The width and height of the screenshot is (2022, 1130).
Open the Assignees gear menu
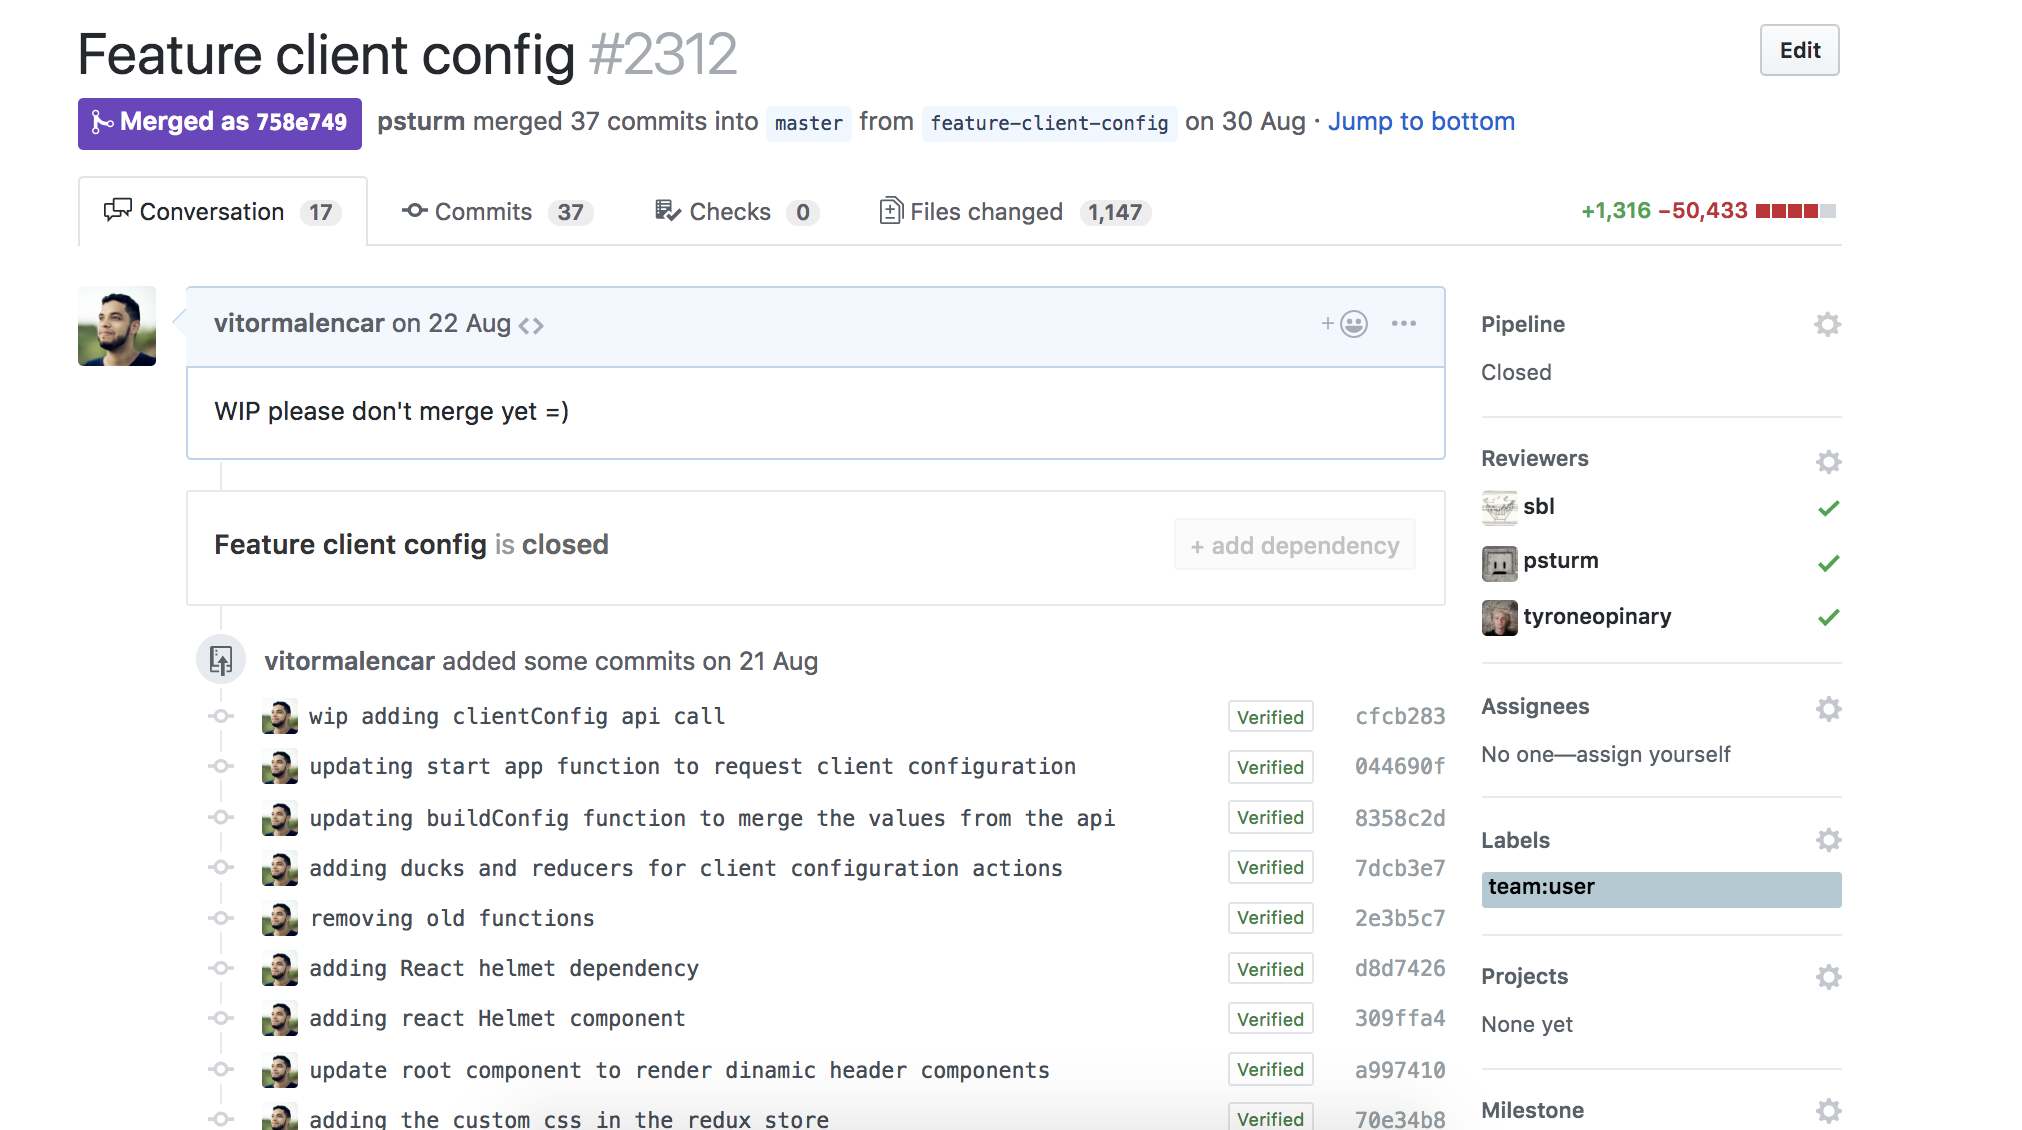pos(1828,709)
